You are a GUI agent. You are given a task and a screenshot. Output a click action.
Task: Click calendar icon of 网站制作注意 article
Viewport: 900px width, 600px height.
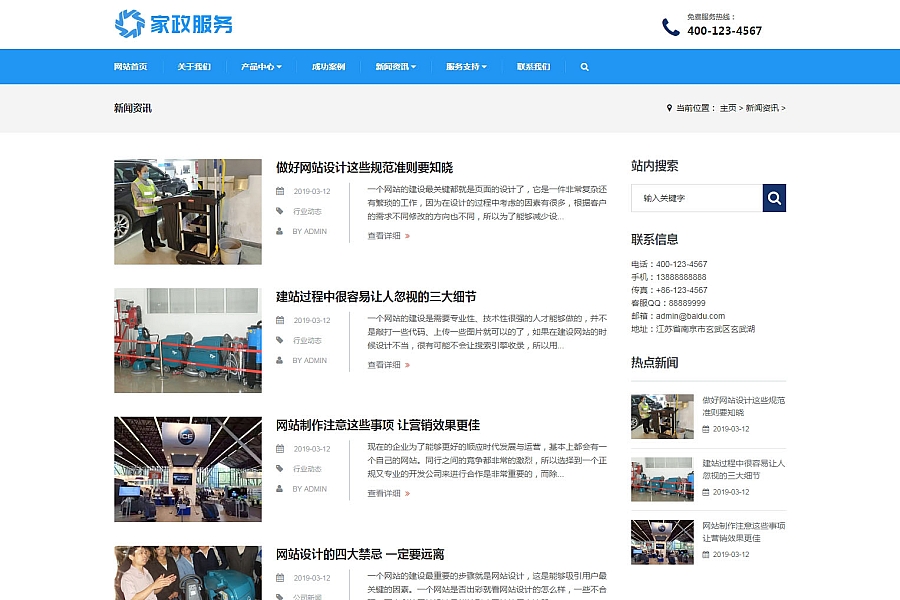[280, 449]
